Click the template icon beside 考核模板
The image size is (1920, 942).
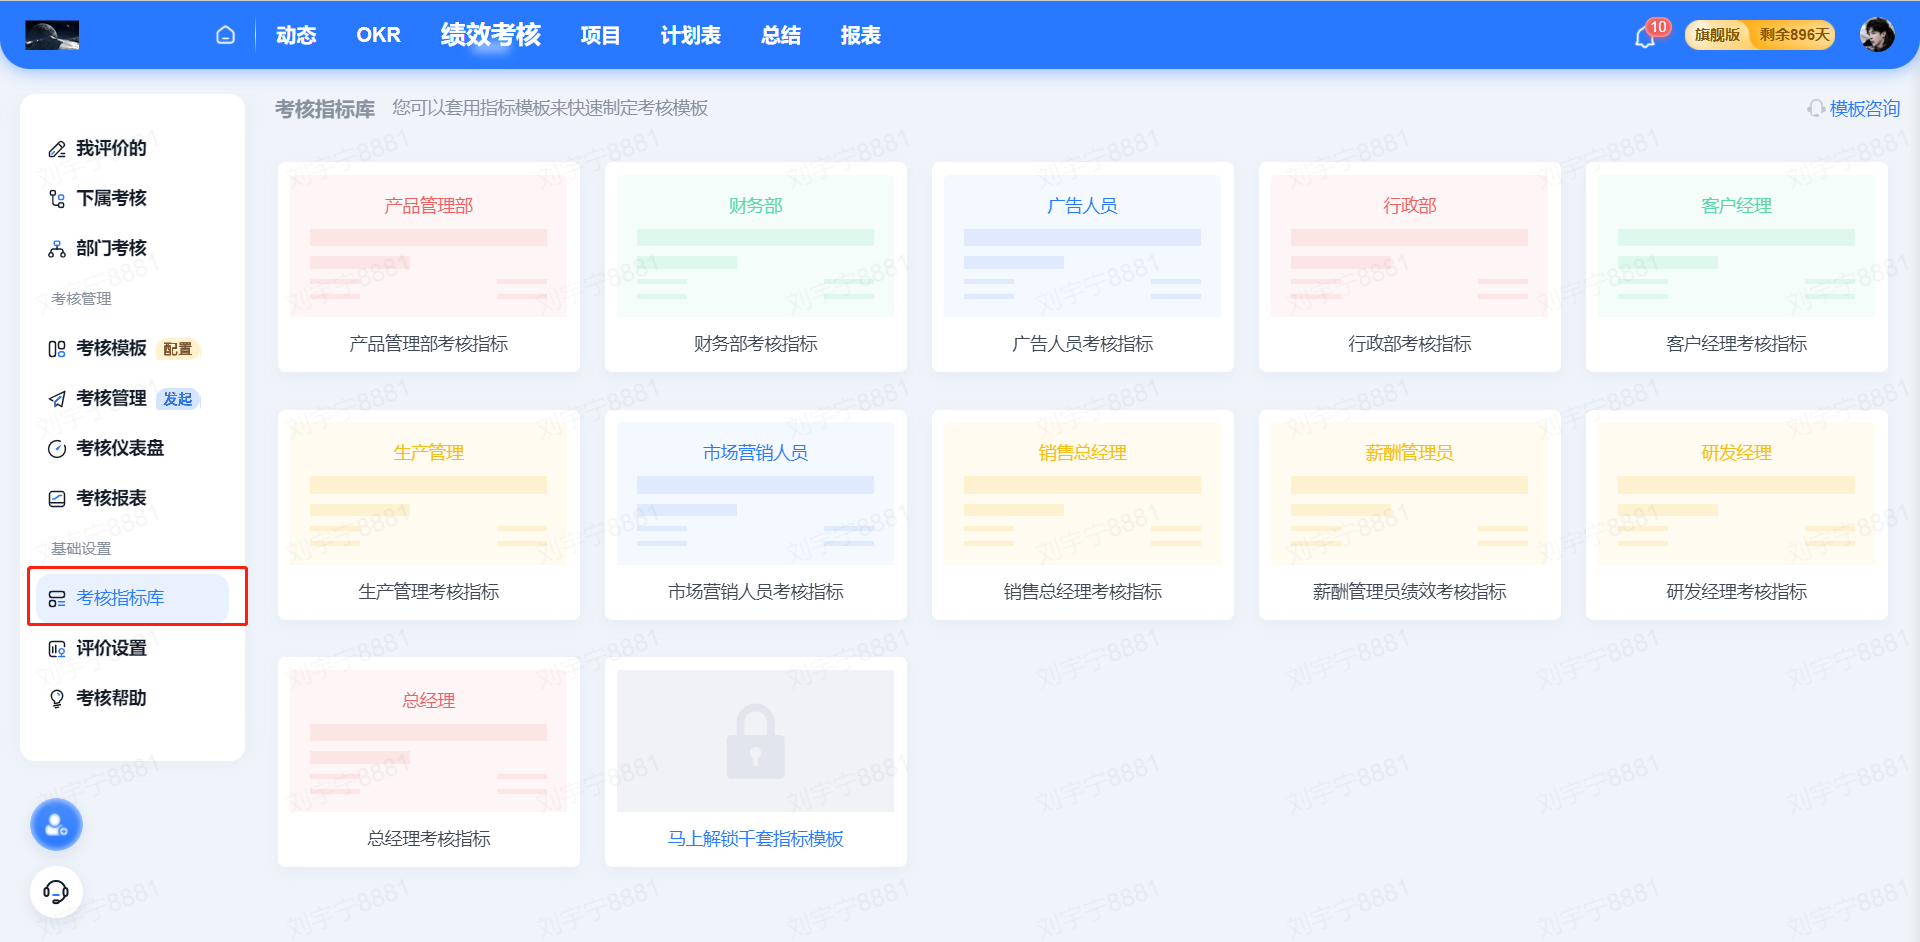pyautogui.click(x=57, y=349)
